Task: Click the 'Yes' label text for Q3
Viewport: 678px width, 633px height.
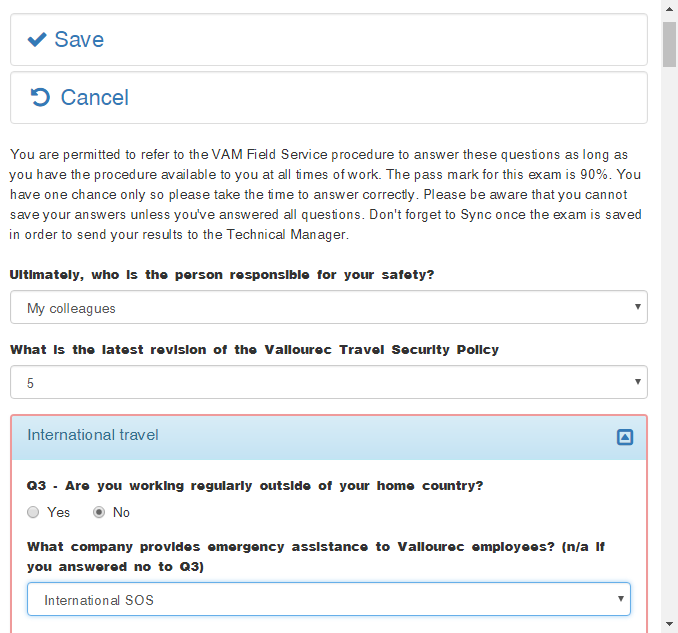Action: click(x=59, y=512)
